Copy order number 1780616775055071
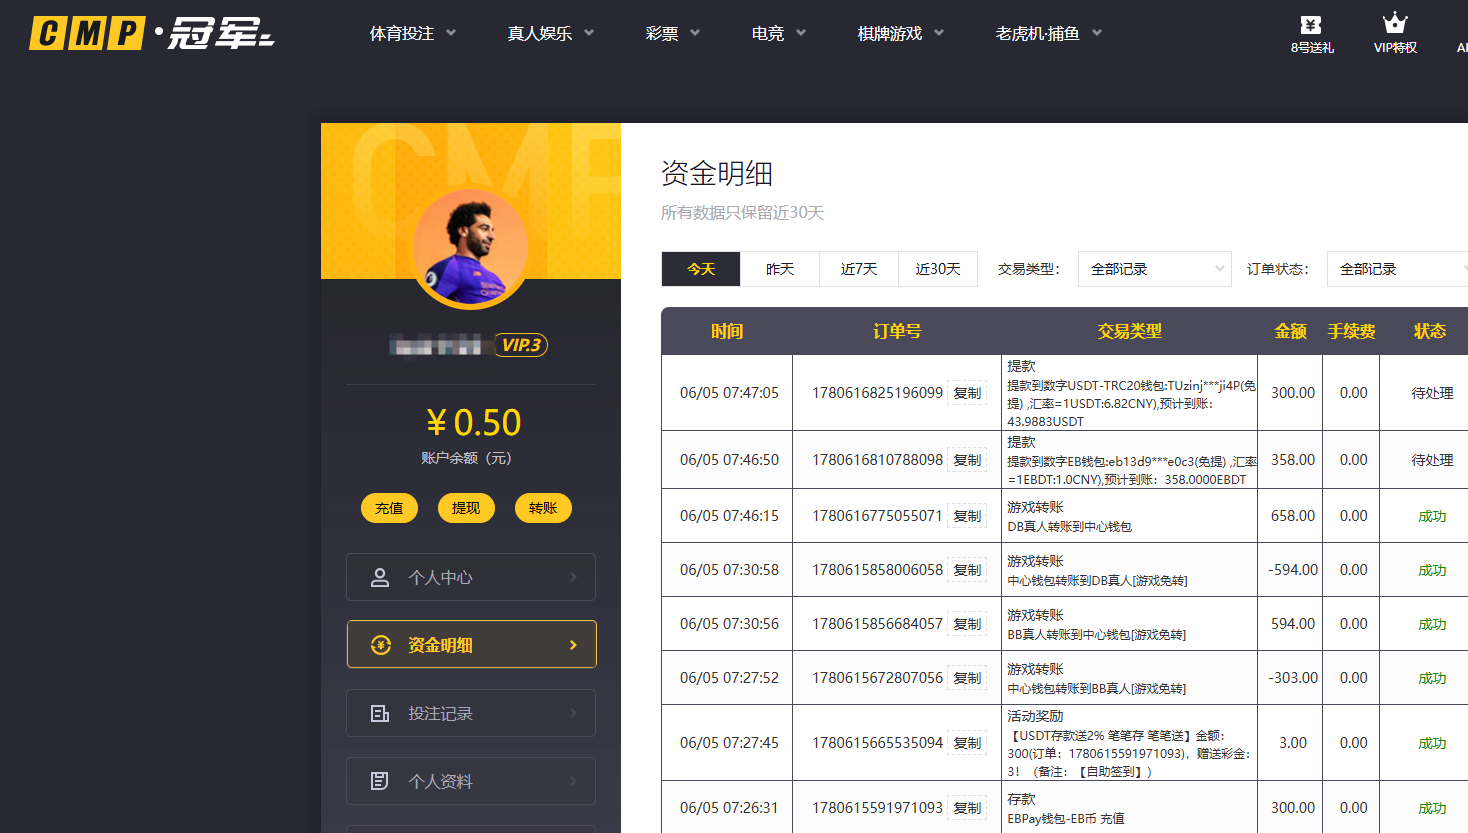The height and width of the screenshot is (833, 1468). 967,516
